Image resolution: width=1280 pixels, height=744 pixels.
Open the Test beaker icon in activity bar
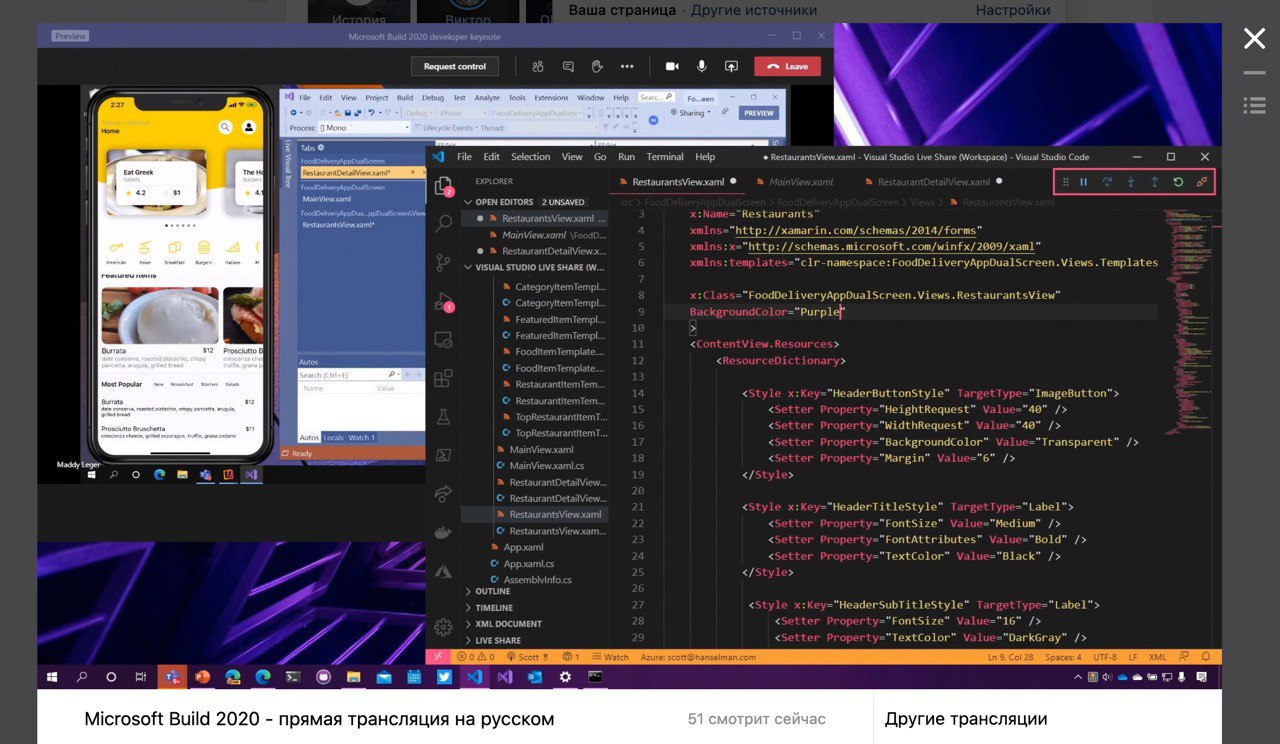[443, 416]
